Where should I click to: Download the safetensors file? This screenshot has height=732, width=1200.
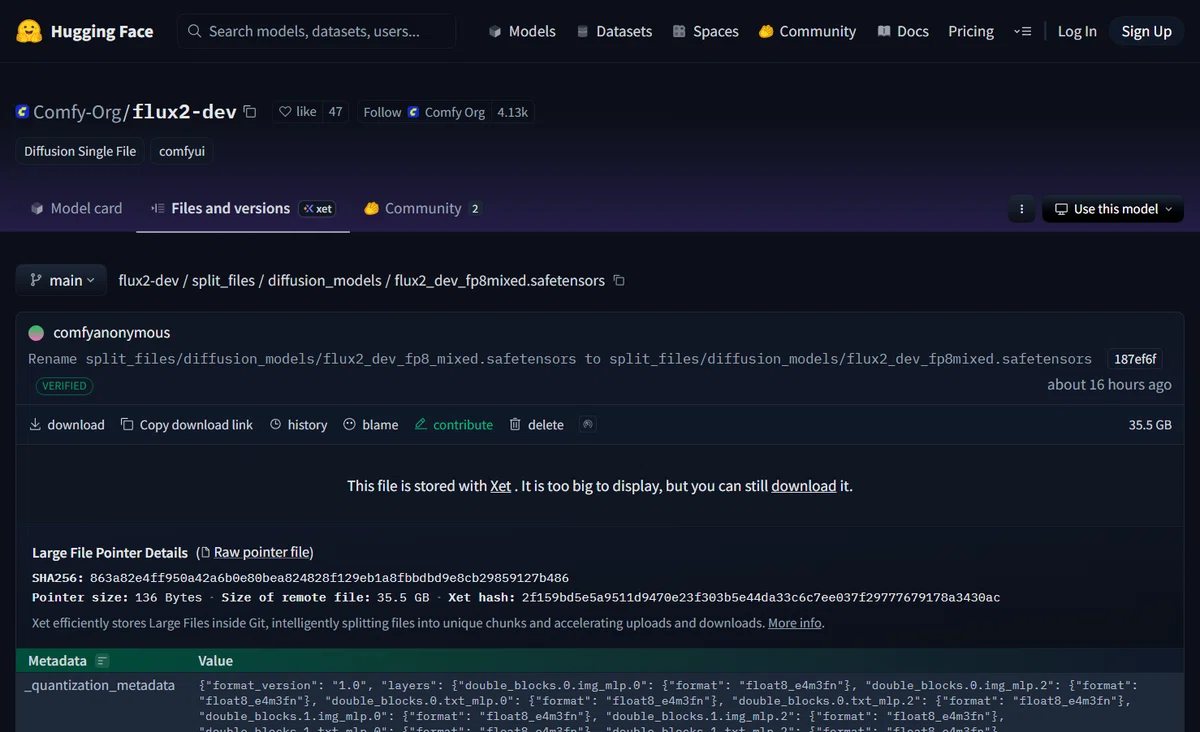67,425
